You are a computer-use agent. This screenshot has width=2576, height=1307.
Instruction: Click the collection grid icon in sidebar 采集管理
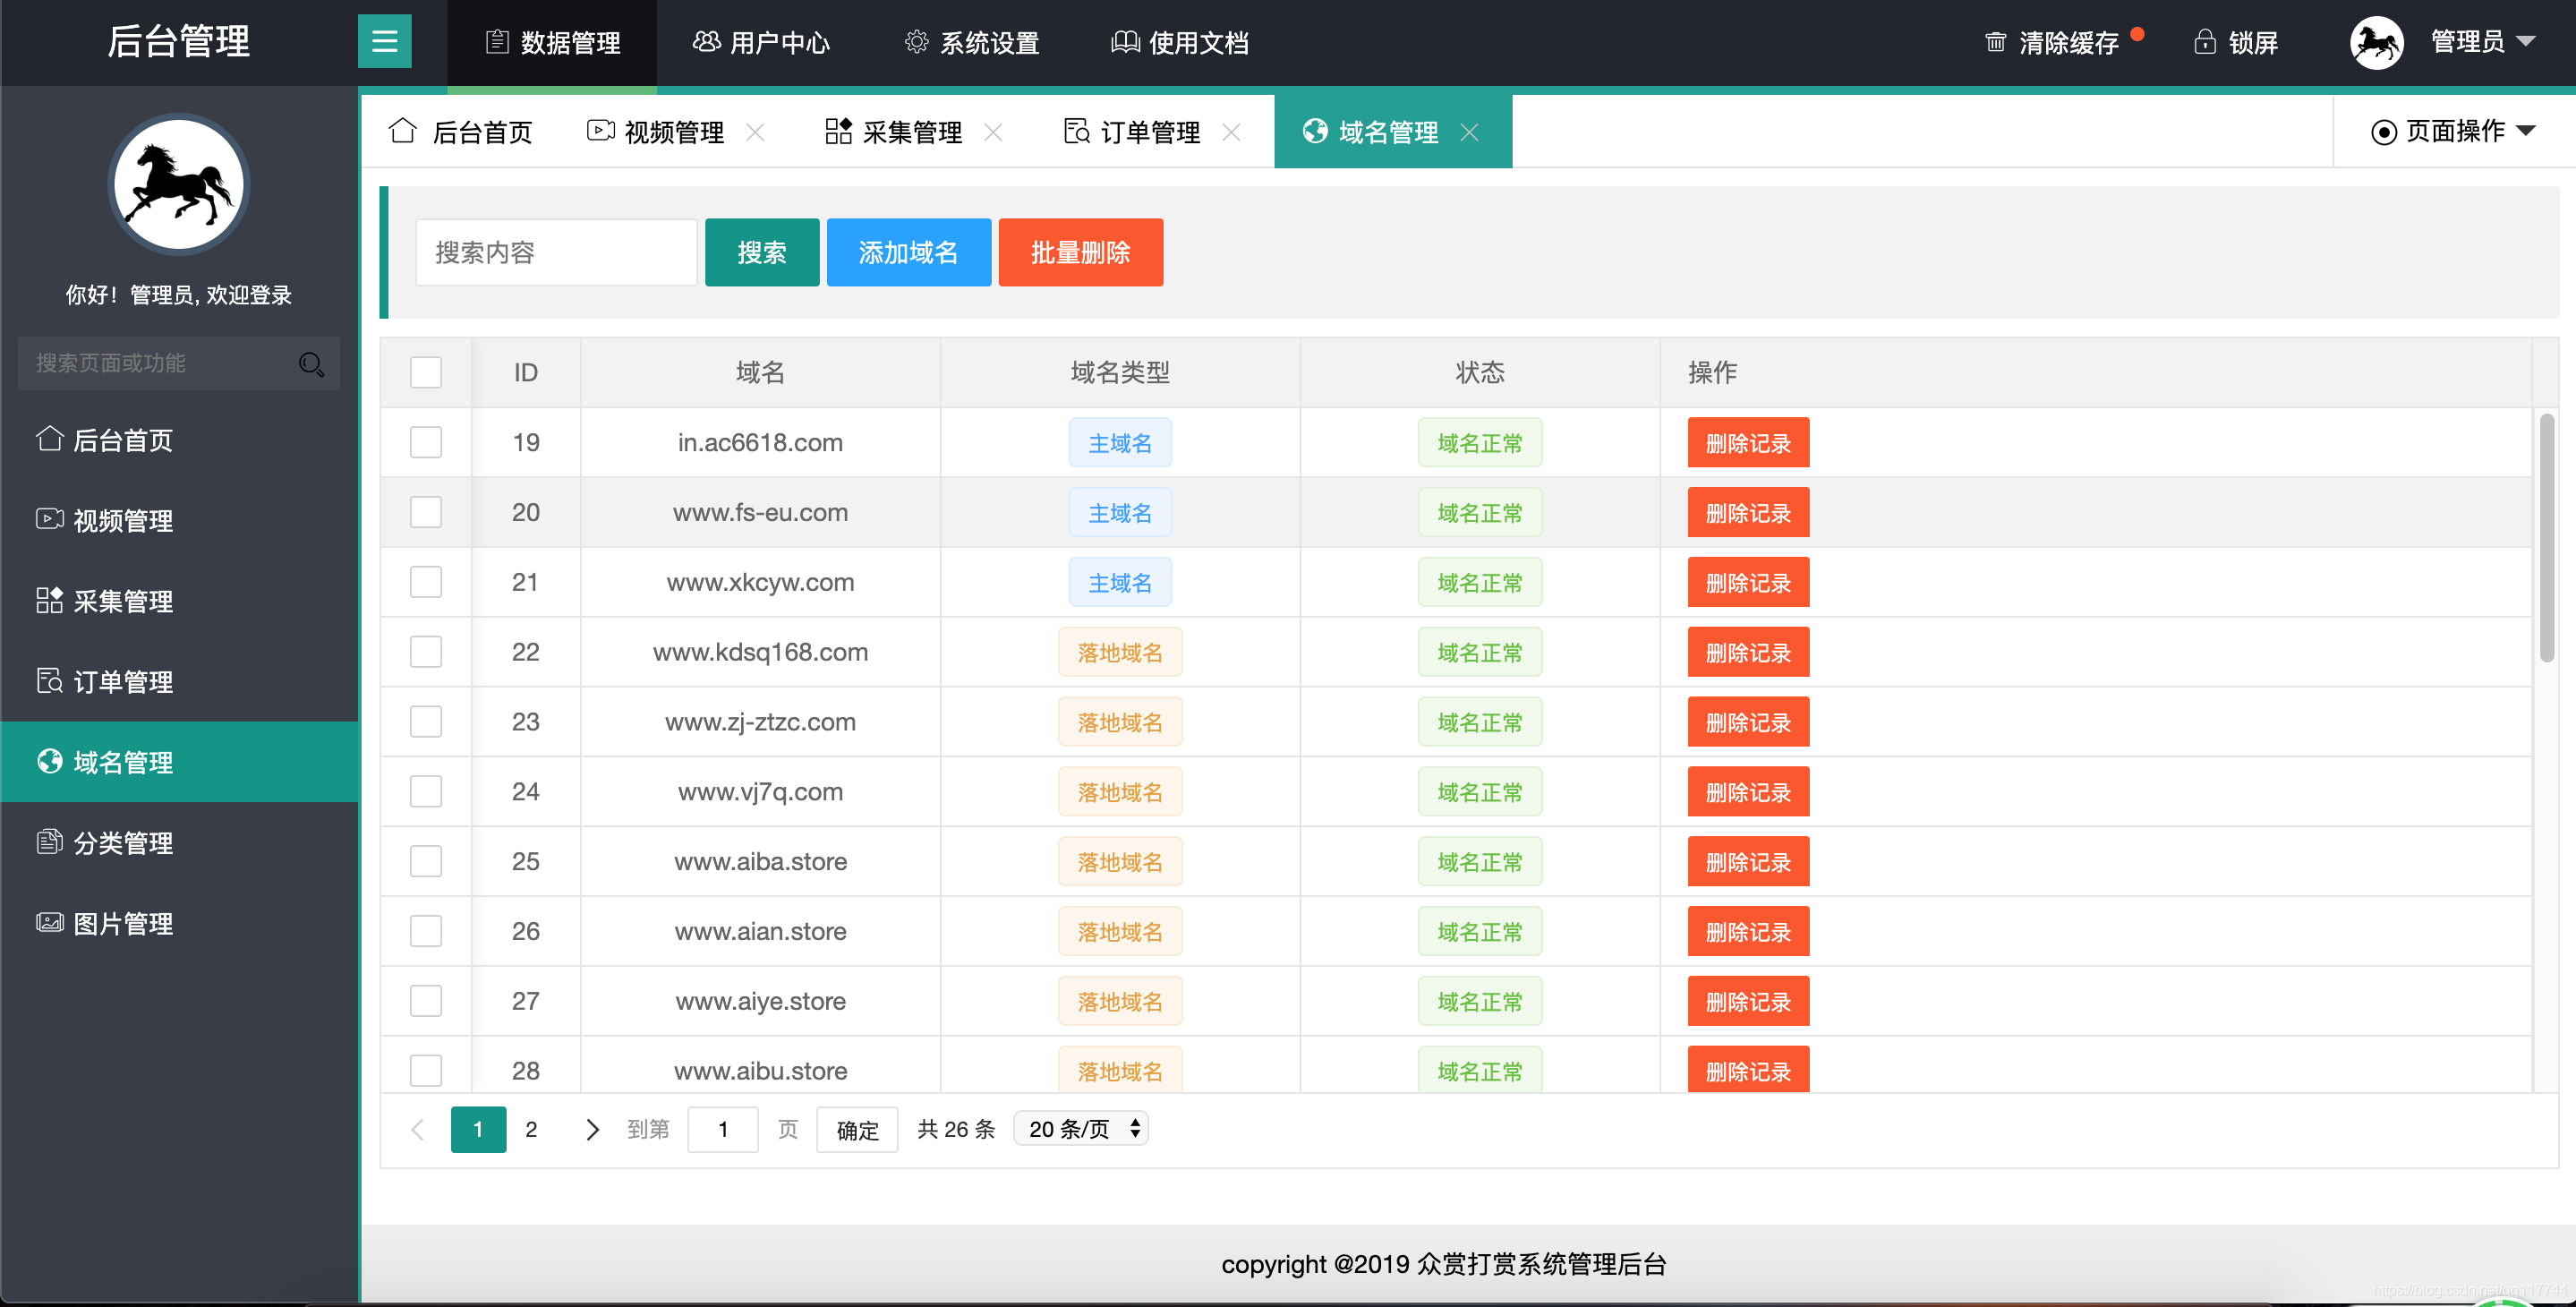click(x=49, y=600)
